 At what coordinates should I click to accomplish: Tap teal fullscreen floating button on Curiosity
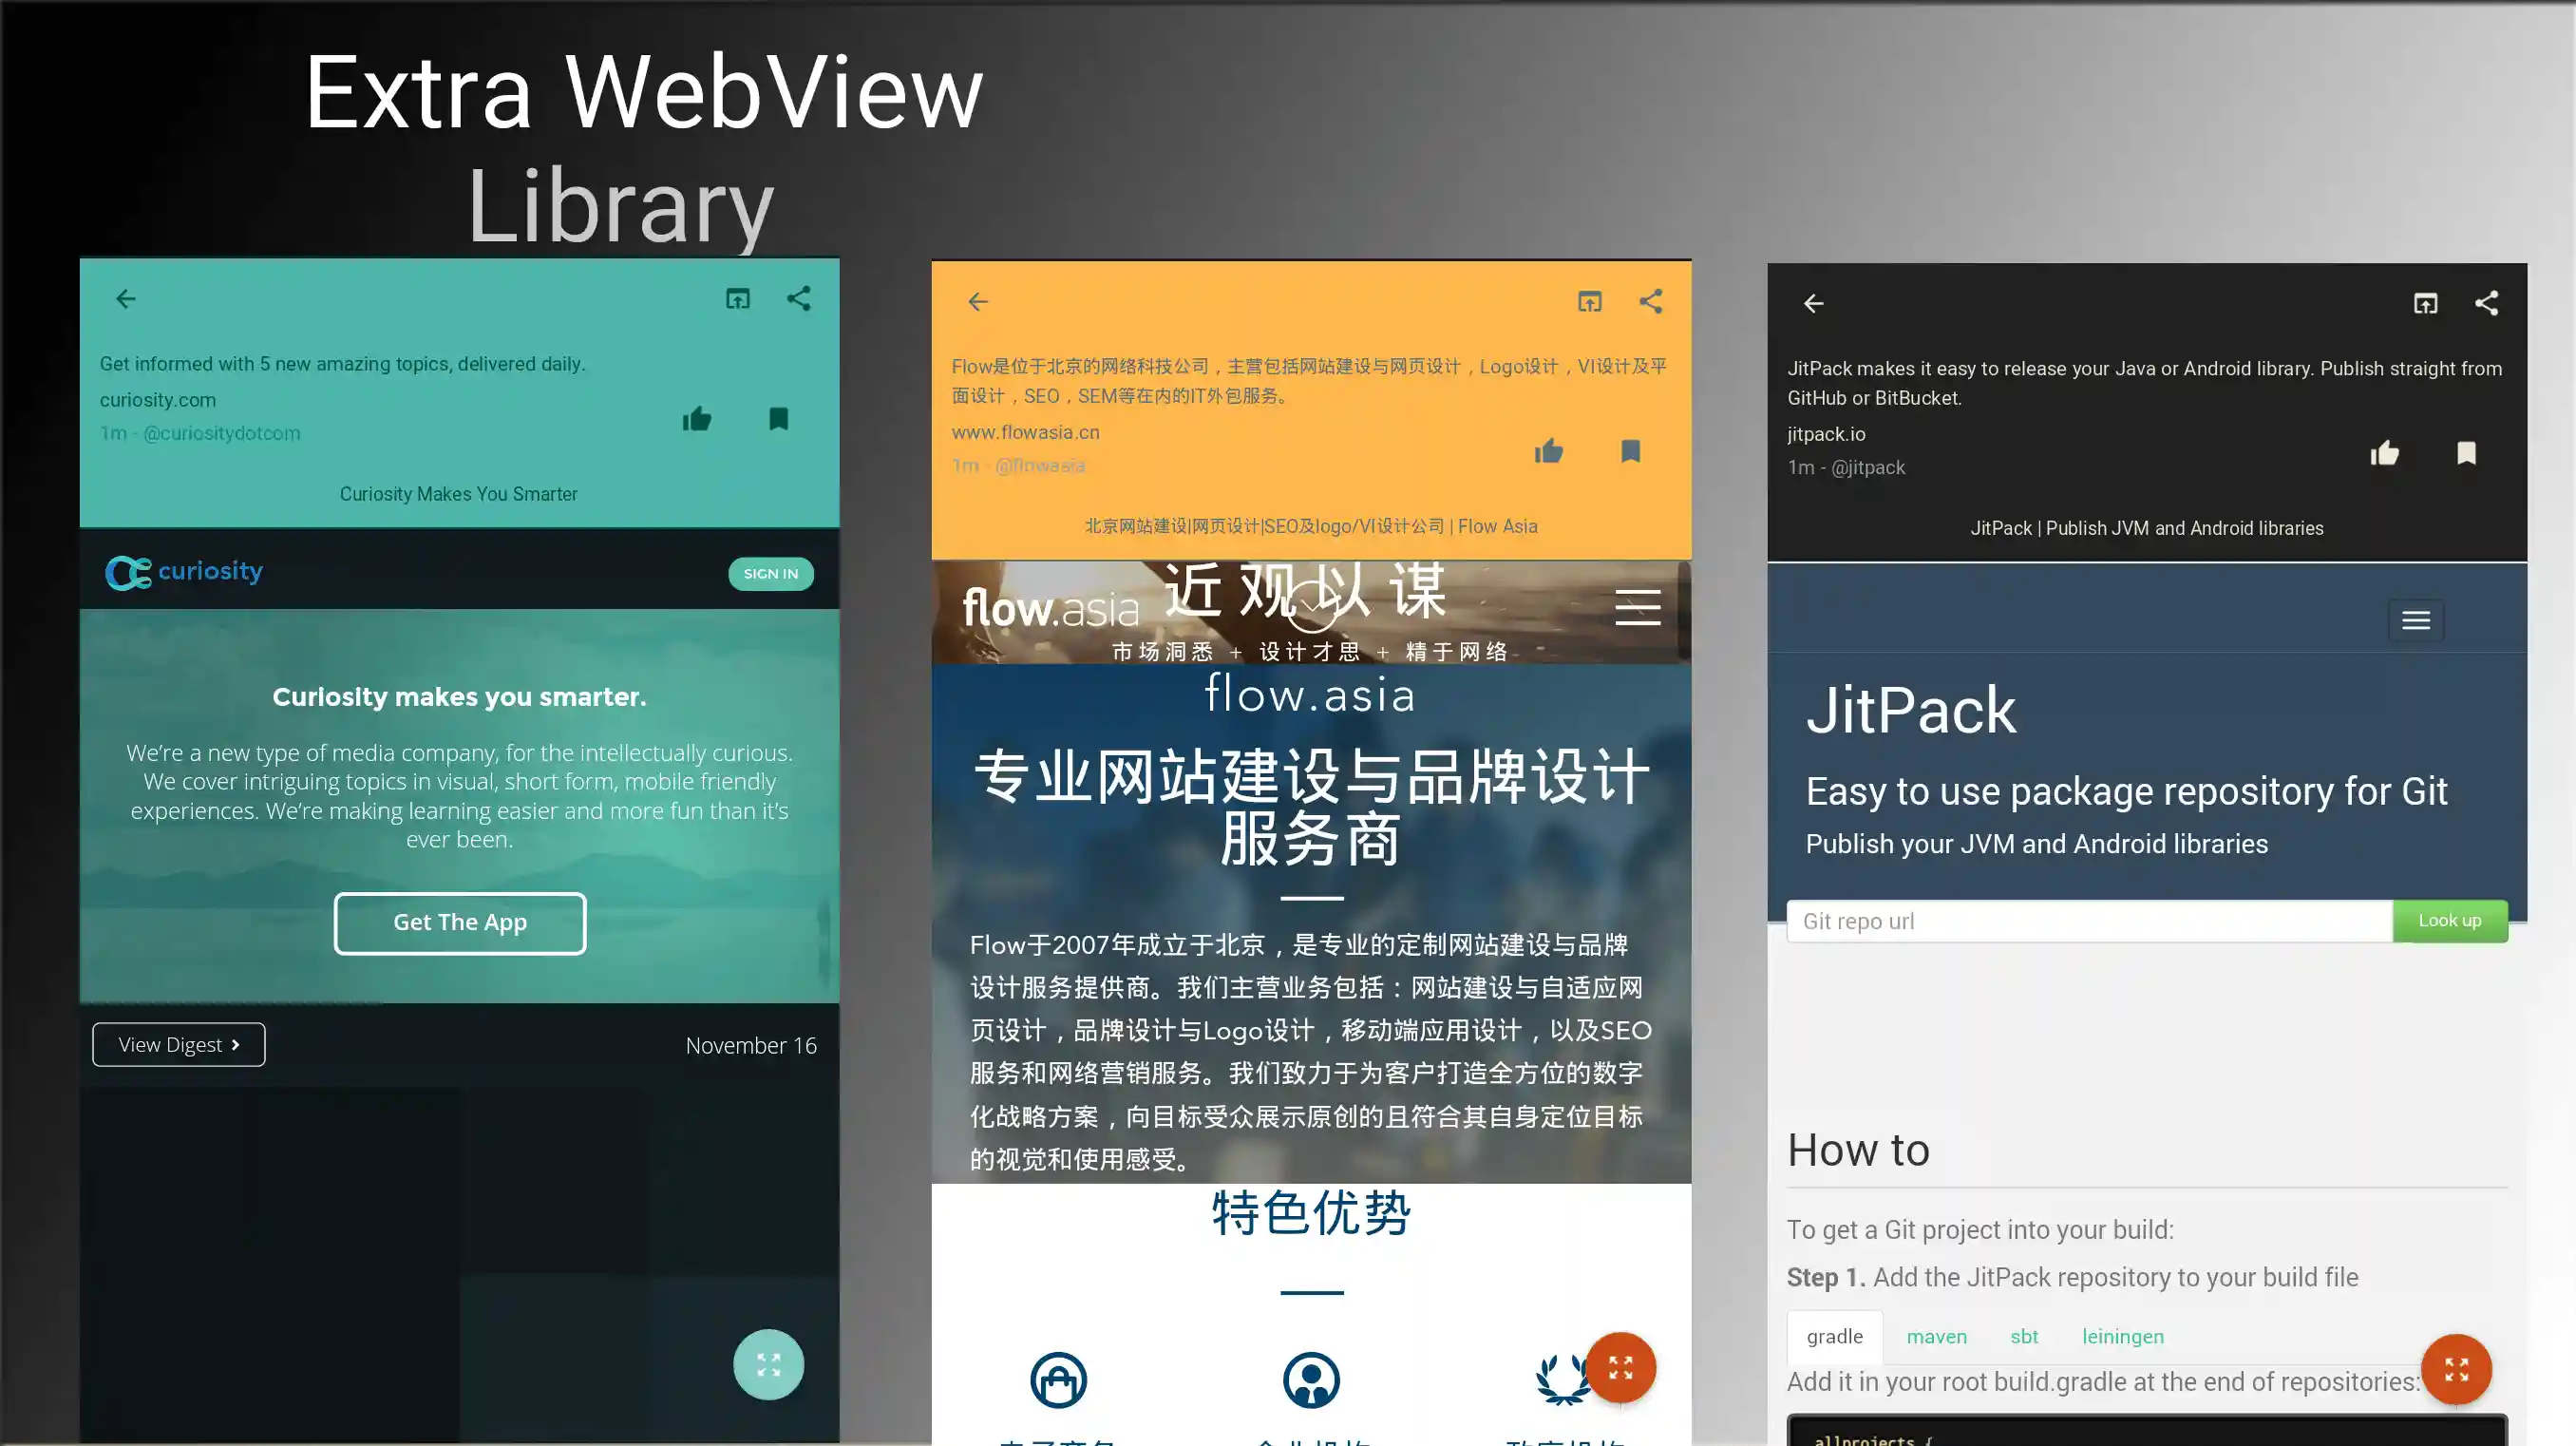point(768,1365)
